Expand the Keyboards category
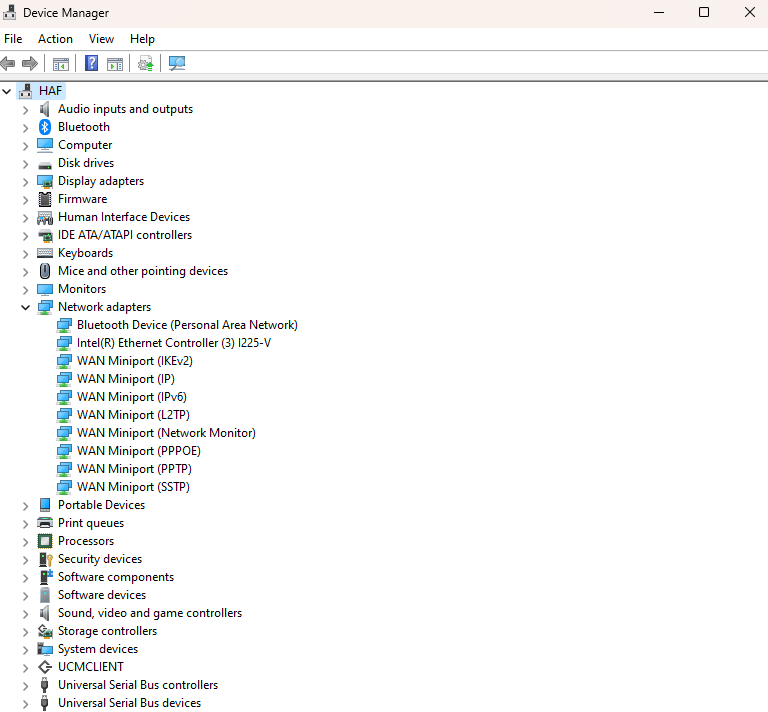The width and height of the screenshot is (768, 712). click(25, 254)
